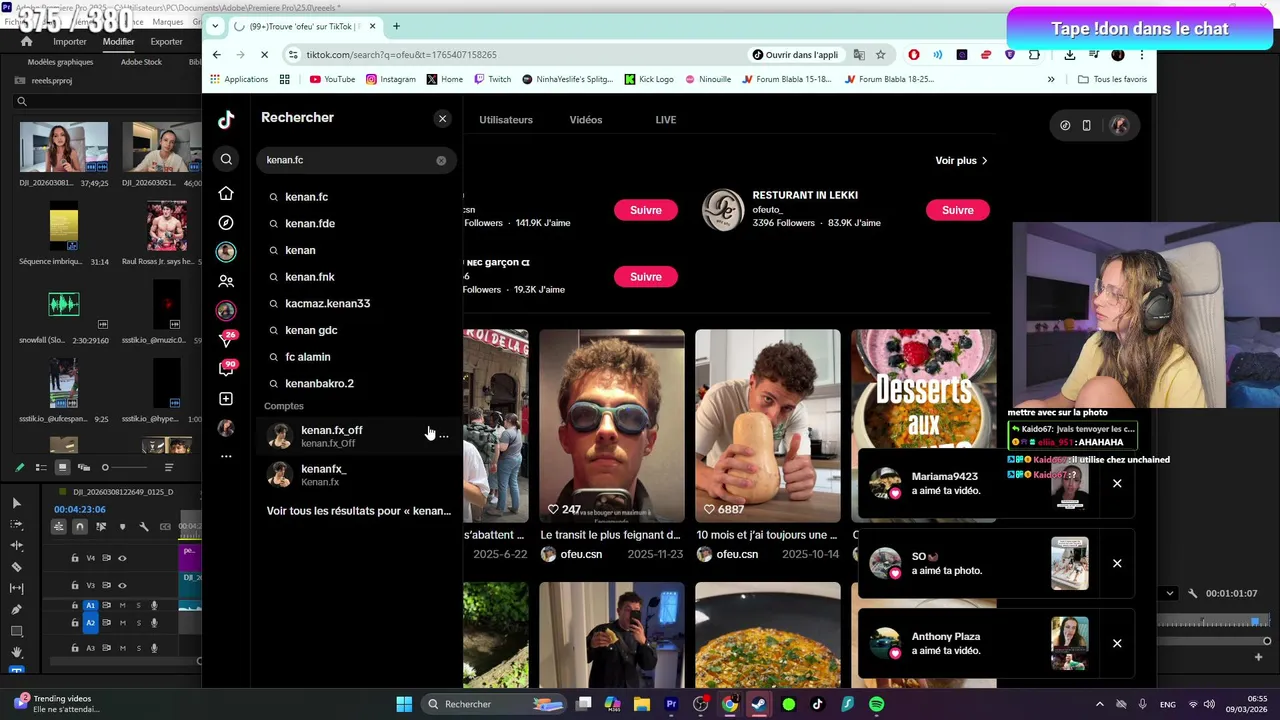1280x720 pixels.
Task: Open timeline wrench display settings
Action: coord(144,526)
